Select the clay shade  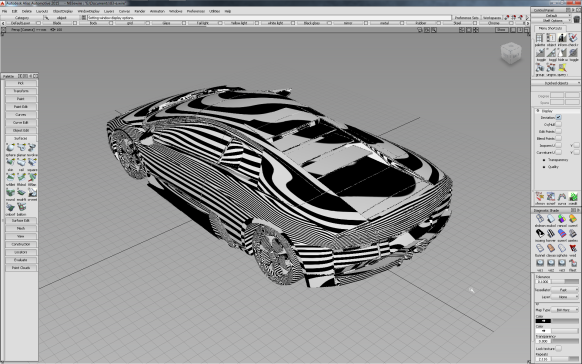point(551,249)
